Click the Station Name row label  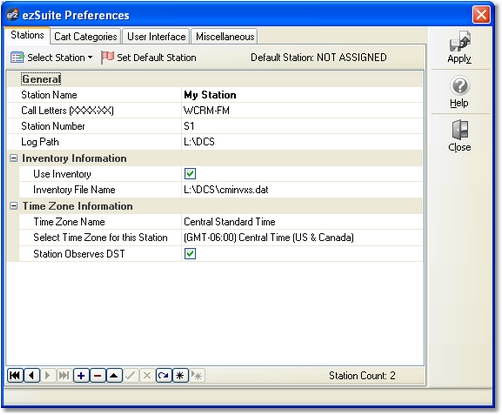(x=49, y=95)
